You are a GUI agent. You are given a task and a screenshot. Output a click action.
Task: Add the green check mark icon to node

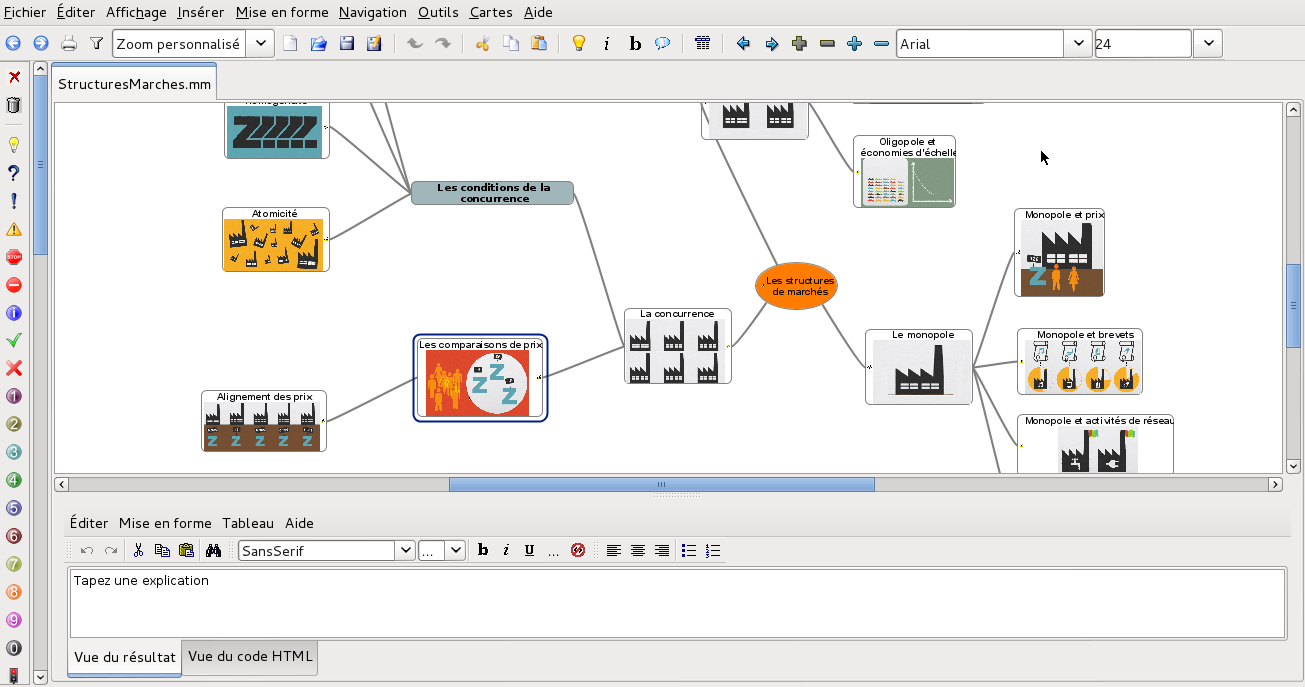coord(14,341)
